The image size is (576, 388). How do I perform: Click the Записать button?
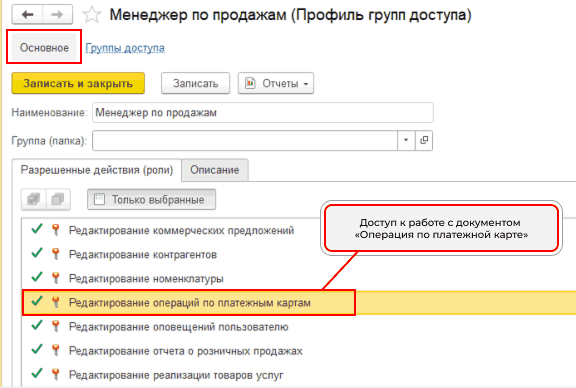pyautogui.click(x=195, y=83)
